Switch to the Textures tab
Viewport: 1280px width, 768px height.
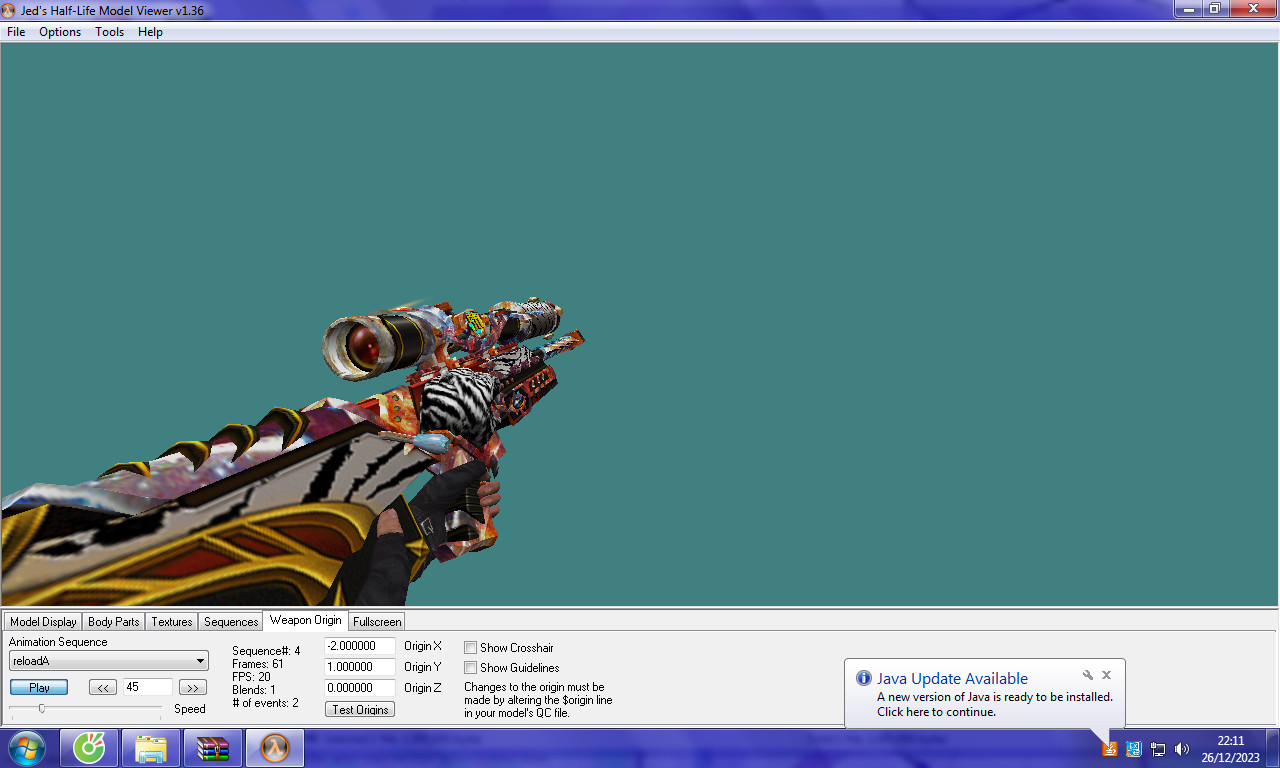point(171,622)
